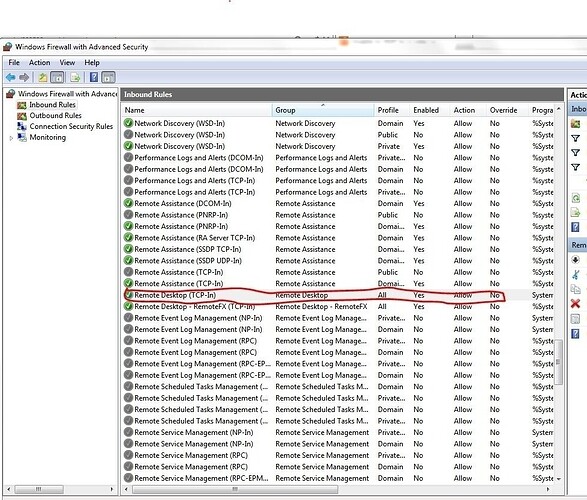Click the Remote Desktop section header in Actions pane

pos(578,245)
